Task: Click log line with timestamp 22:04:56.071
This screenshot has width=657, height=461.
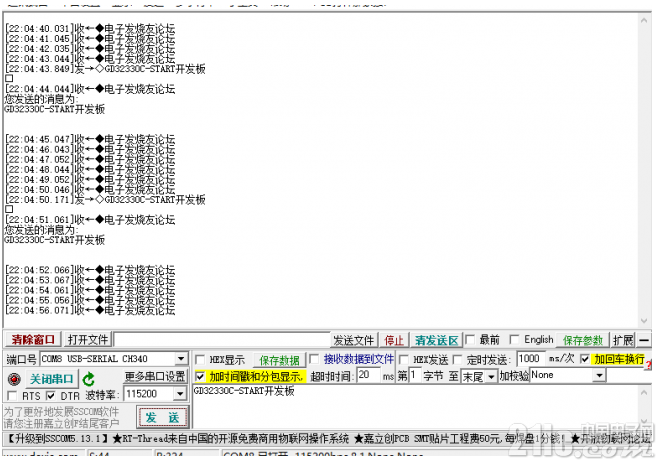Action: click(x=90, y=310)
